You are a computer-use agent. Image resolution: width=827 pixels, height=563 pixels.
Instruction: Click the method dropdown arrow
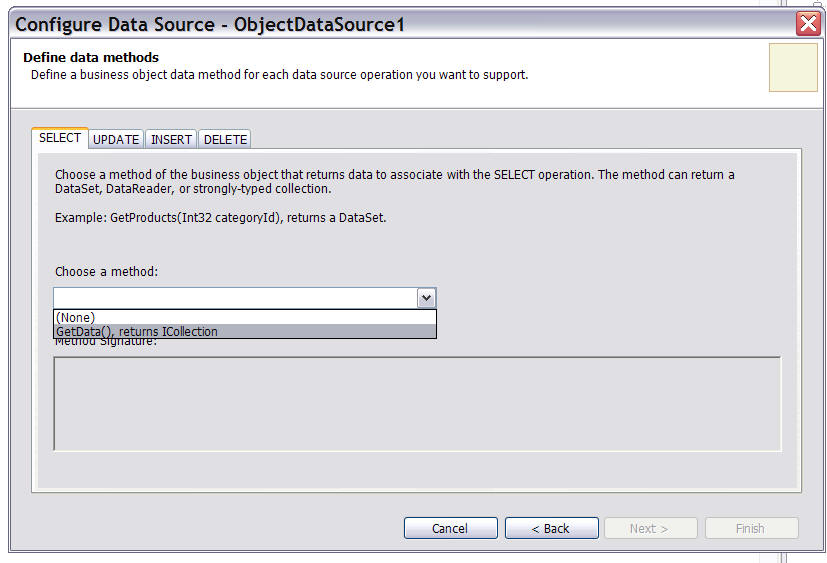point(426,298)
